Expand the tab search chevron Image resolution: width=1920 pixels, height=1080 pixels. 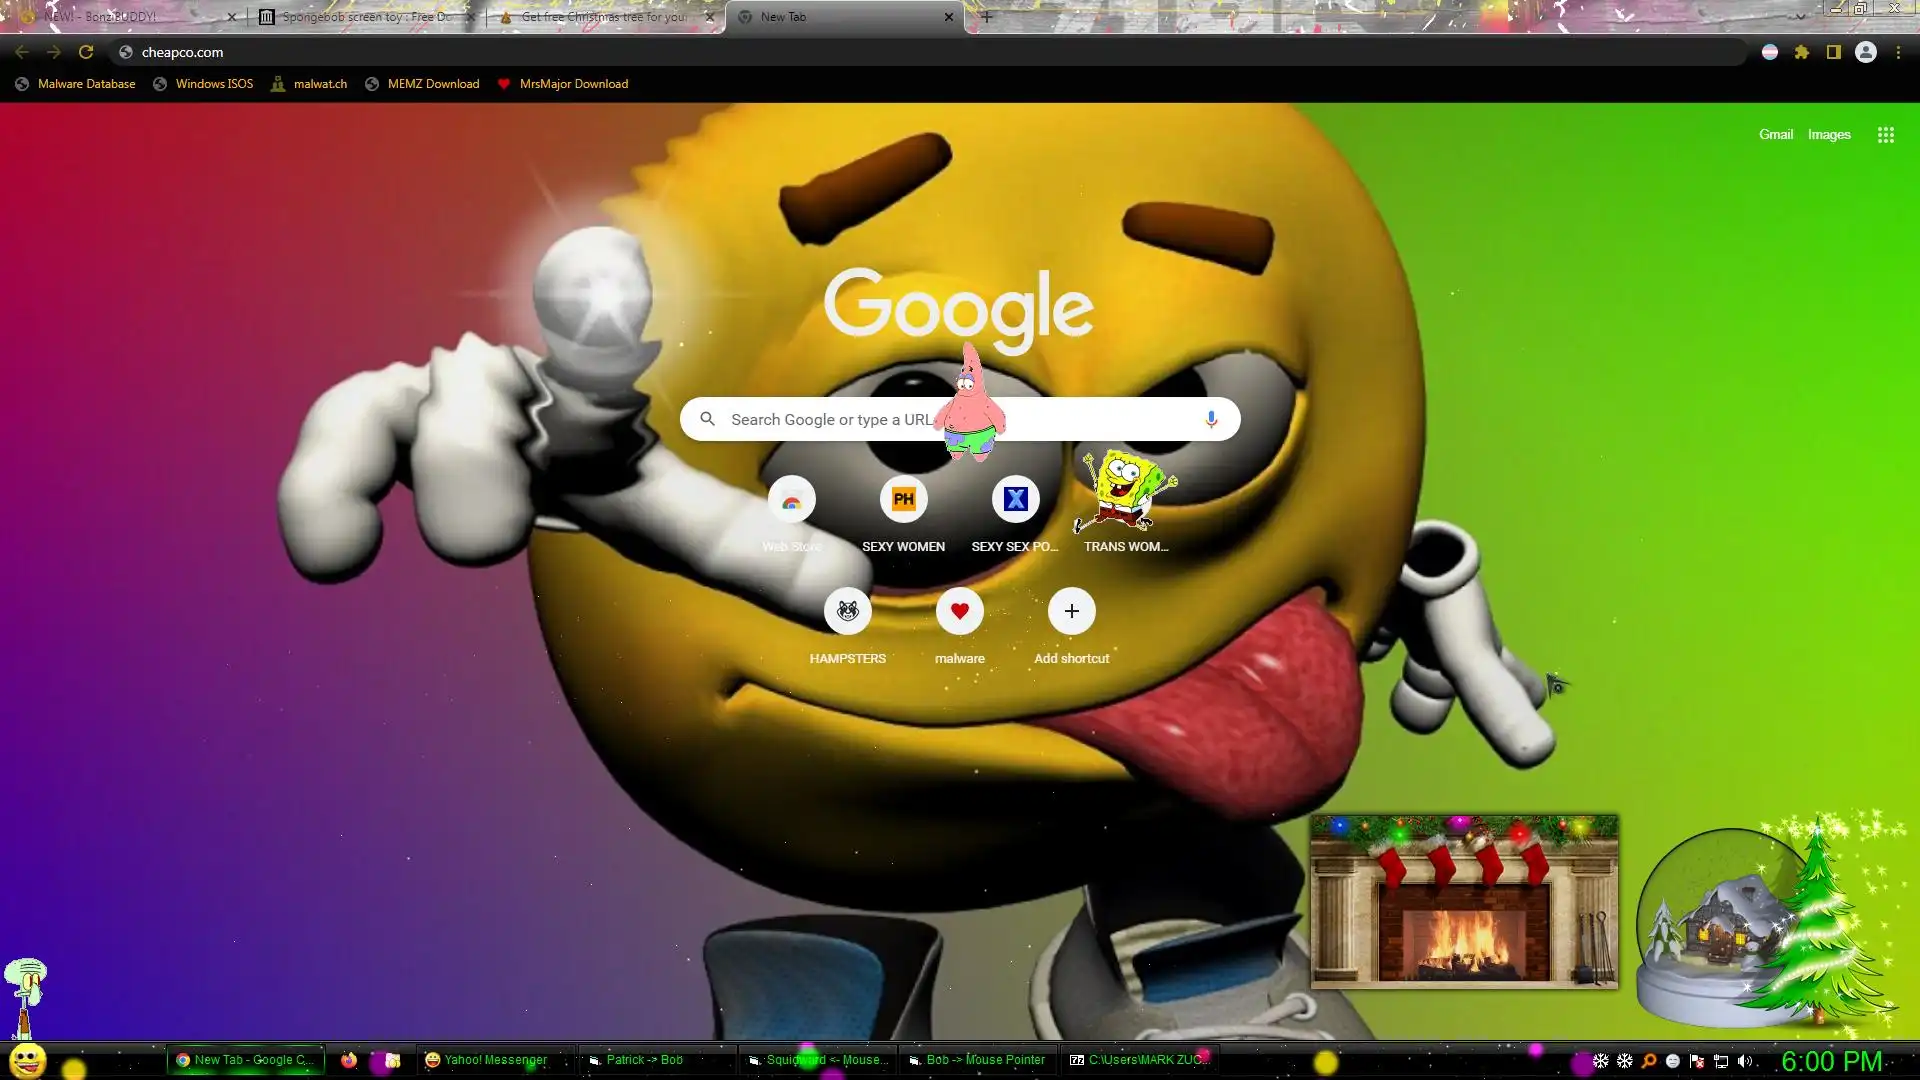click(1799, 16)
